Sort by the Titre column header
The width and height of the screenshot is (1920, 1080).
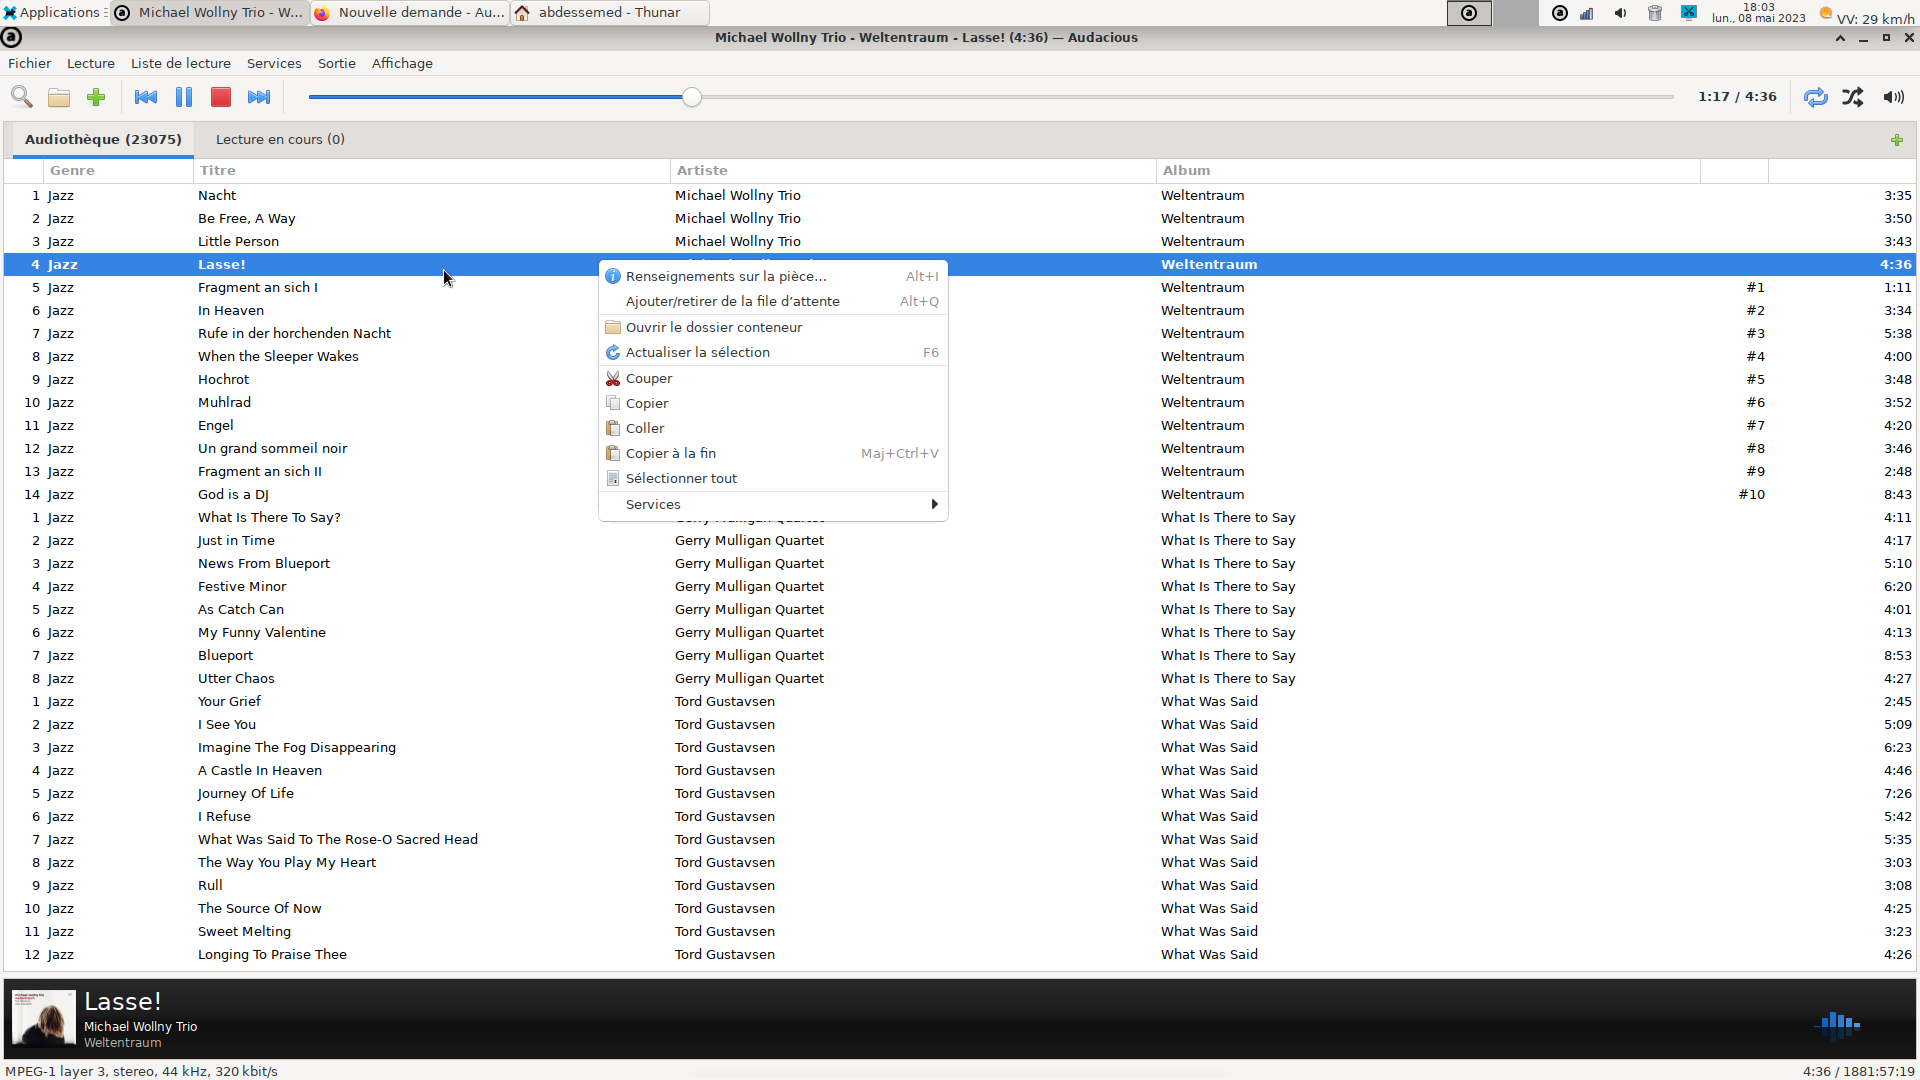click(431, 170)
